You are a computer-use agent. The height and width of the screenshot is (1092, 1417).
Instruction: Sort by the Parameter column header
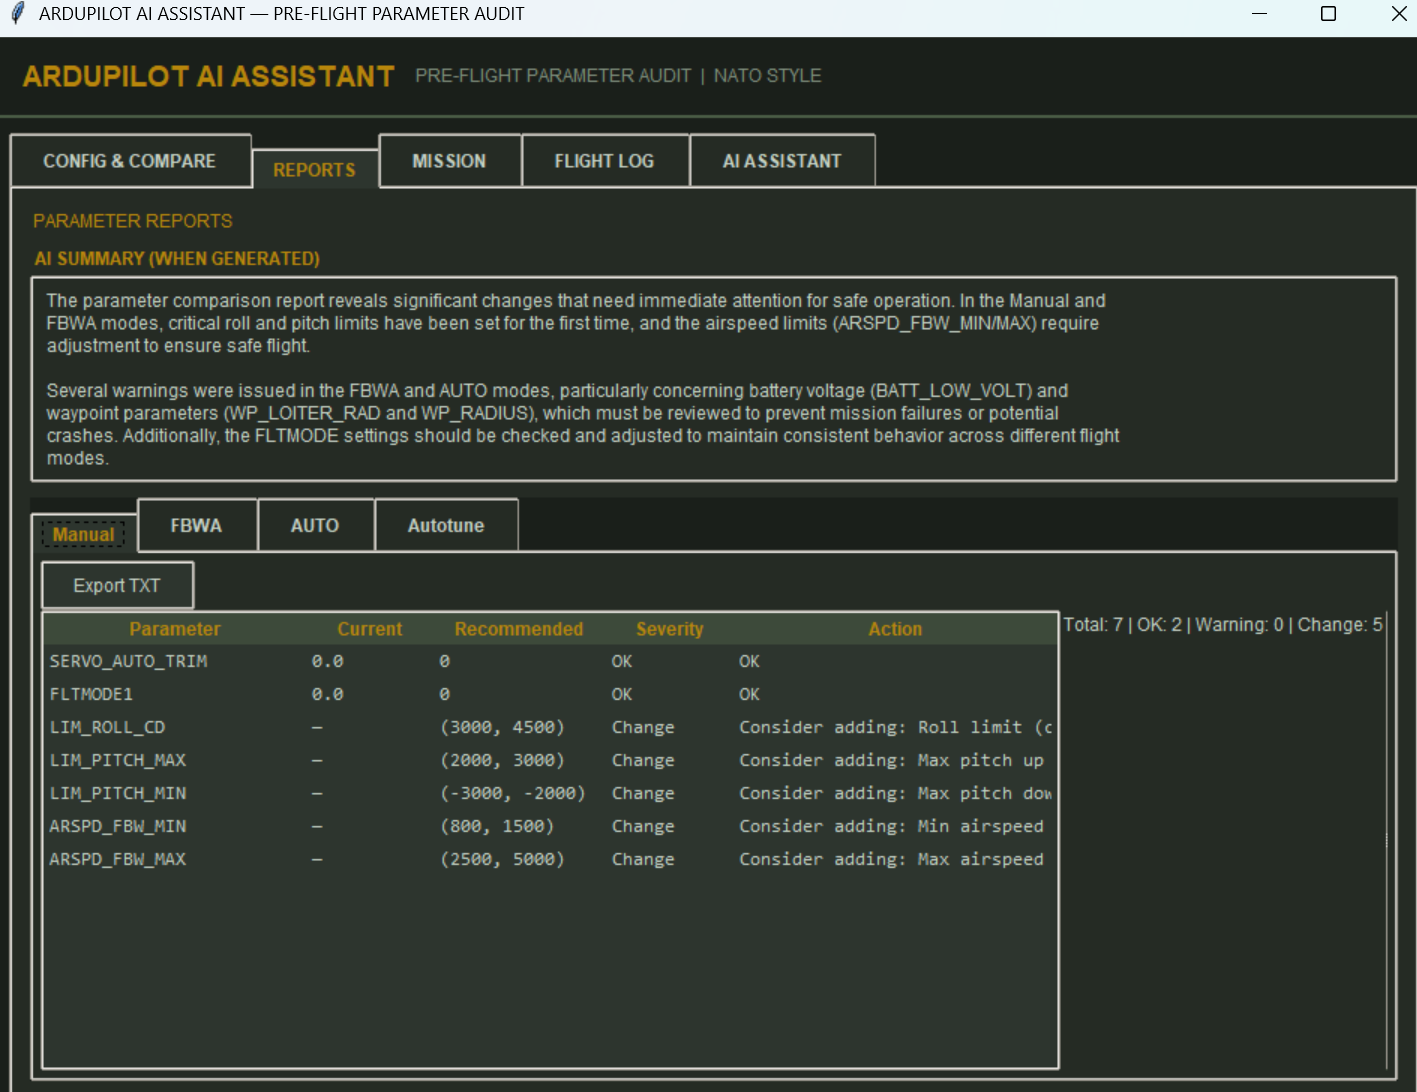click(x=175, y=629)
